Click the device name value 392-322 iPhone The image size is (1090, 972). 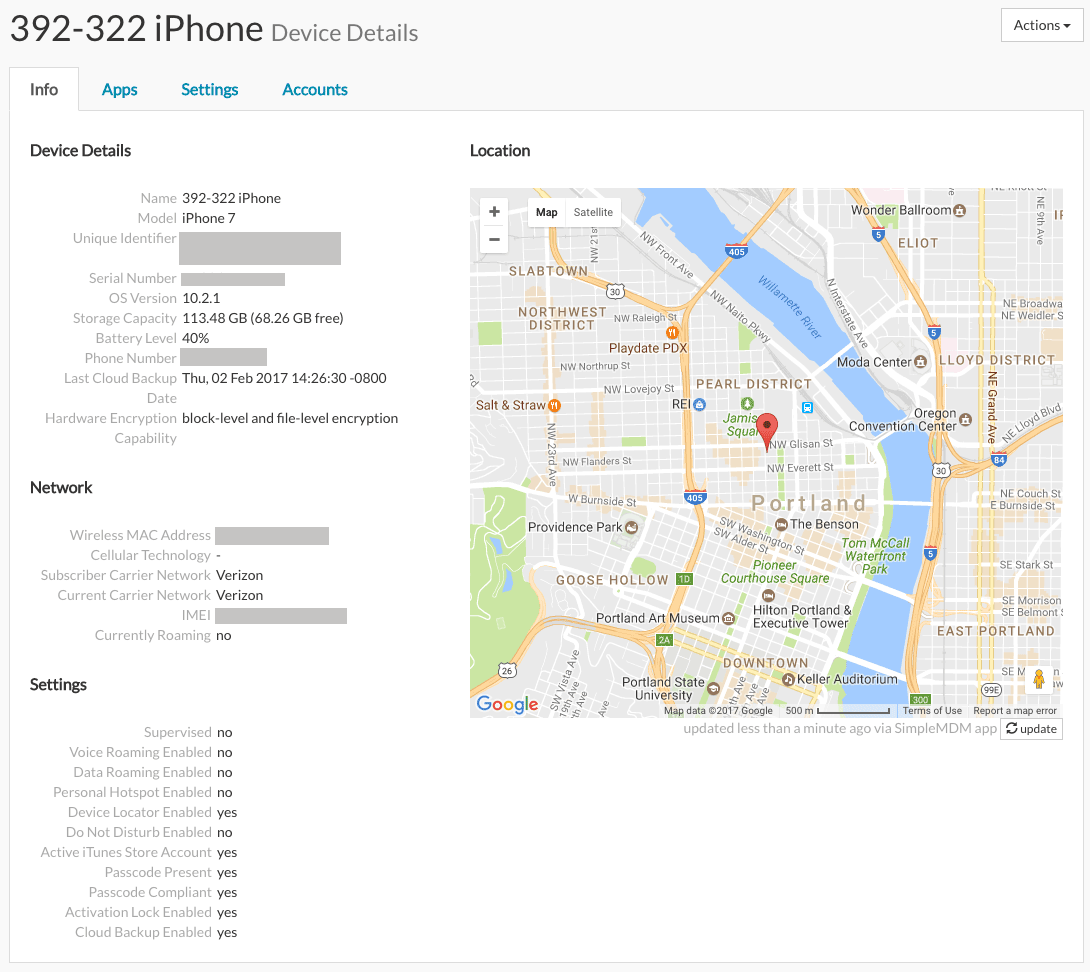tap(231, 198)
